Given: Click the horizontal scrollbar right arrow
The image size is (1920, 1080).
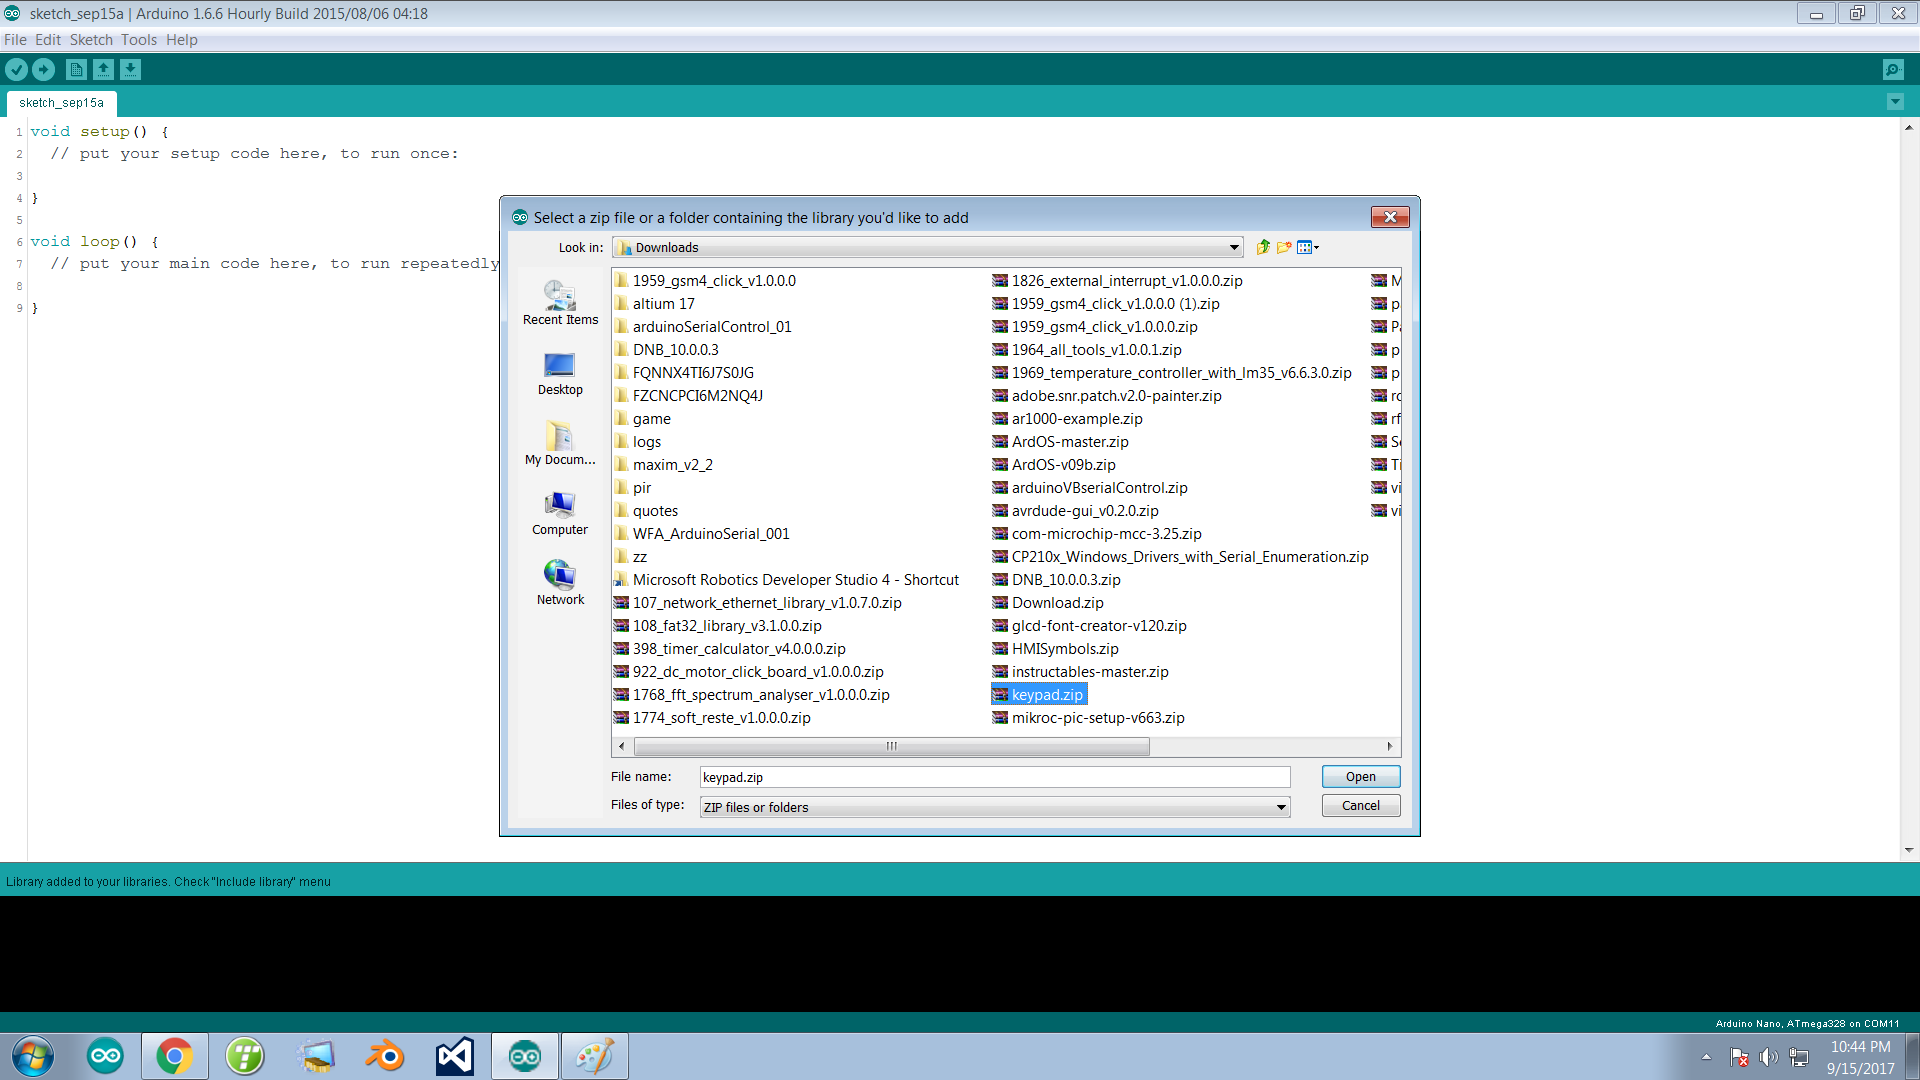Looking at the screenshot, I should [1389, 746].
